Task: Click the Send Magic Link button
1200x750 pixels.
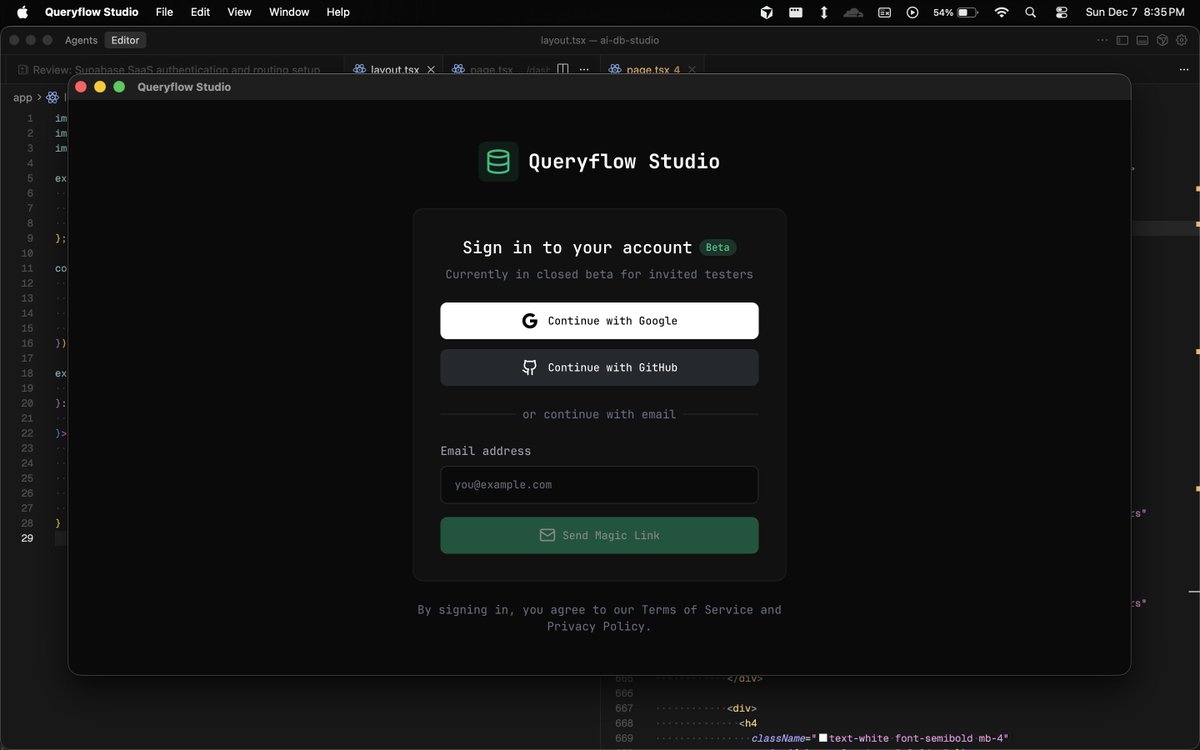Action: click(x=599, y=535)
